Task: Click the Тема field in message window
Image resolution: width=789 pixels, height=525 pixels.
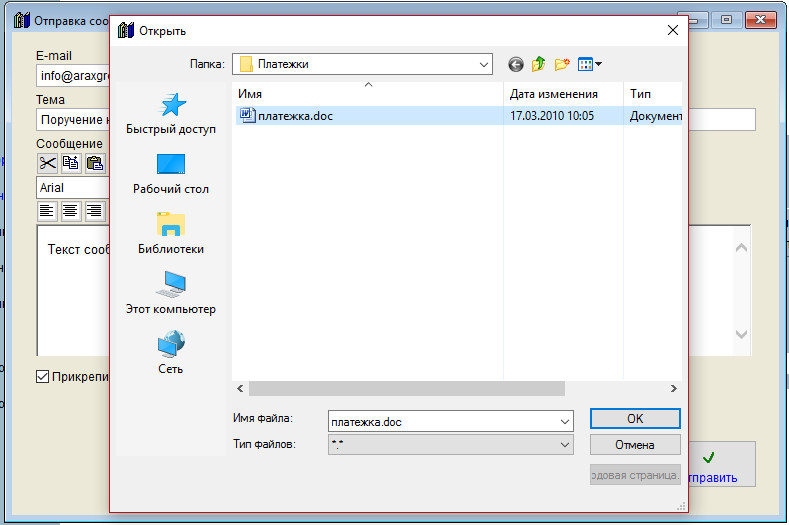Action: [x=73, y=120]
